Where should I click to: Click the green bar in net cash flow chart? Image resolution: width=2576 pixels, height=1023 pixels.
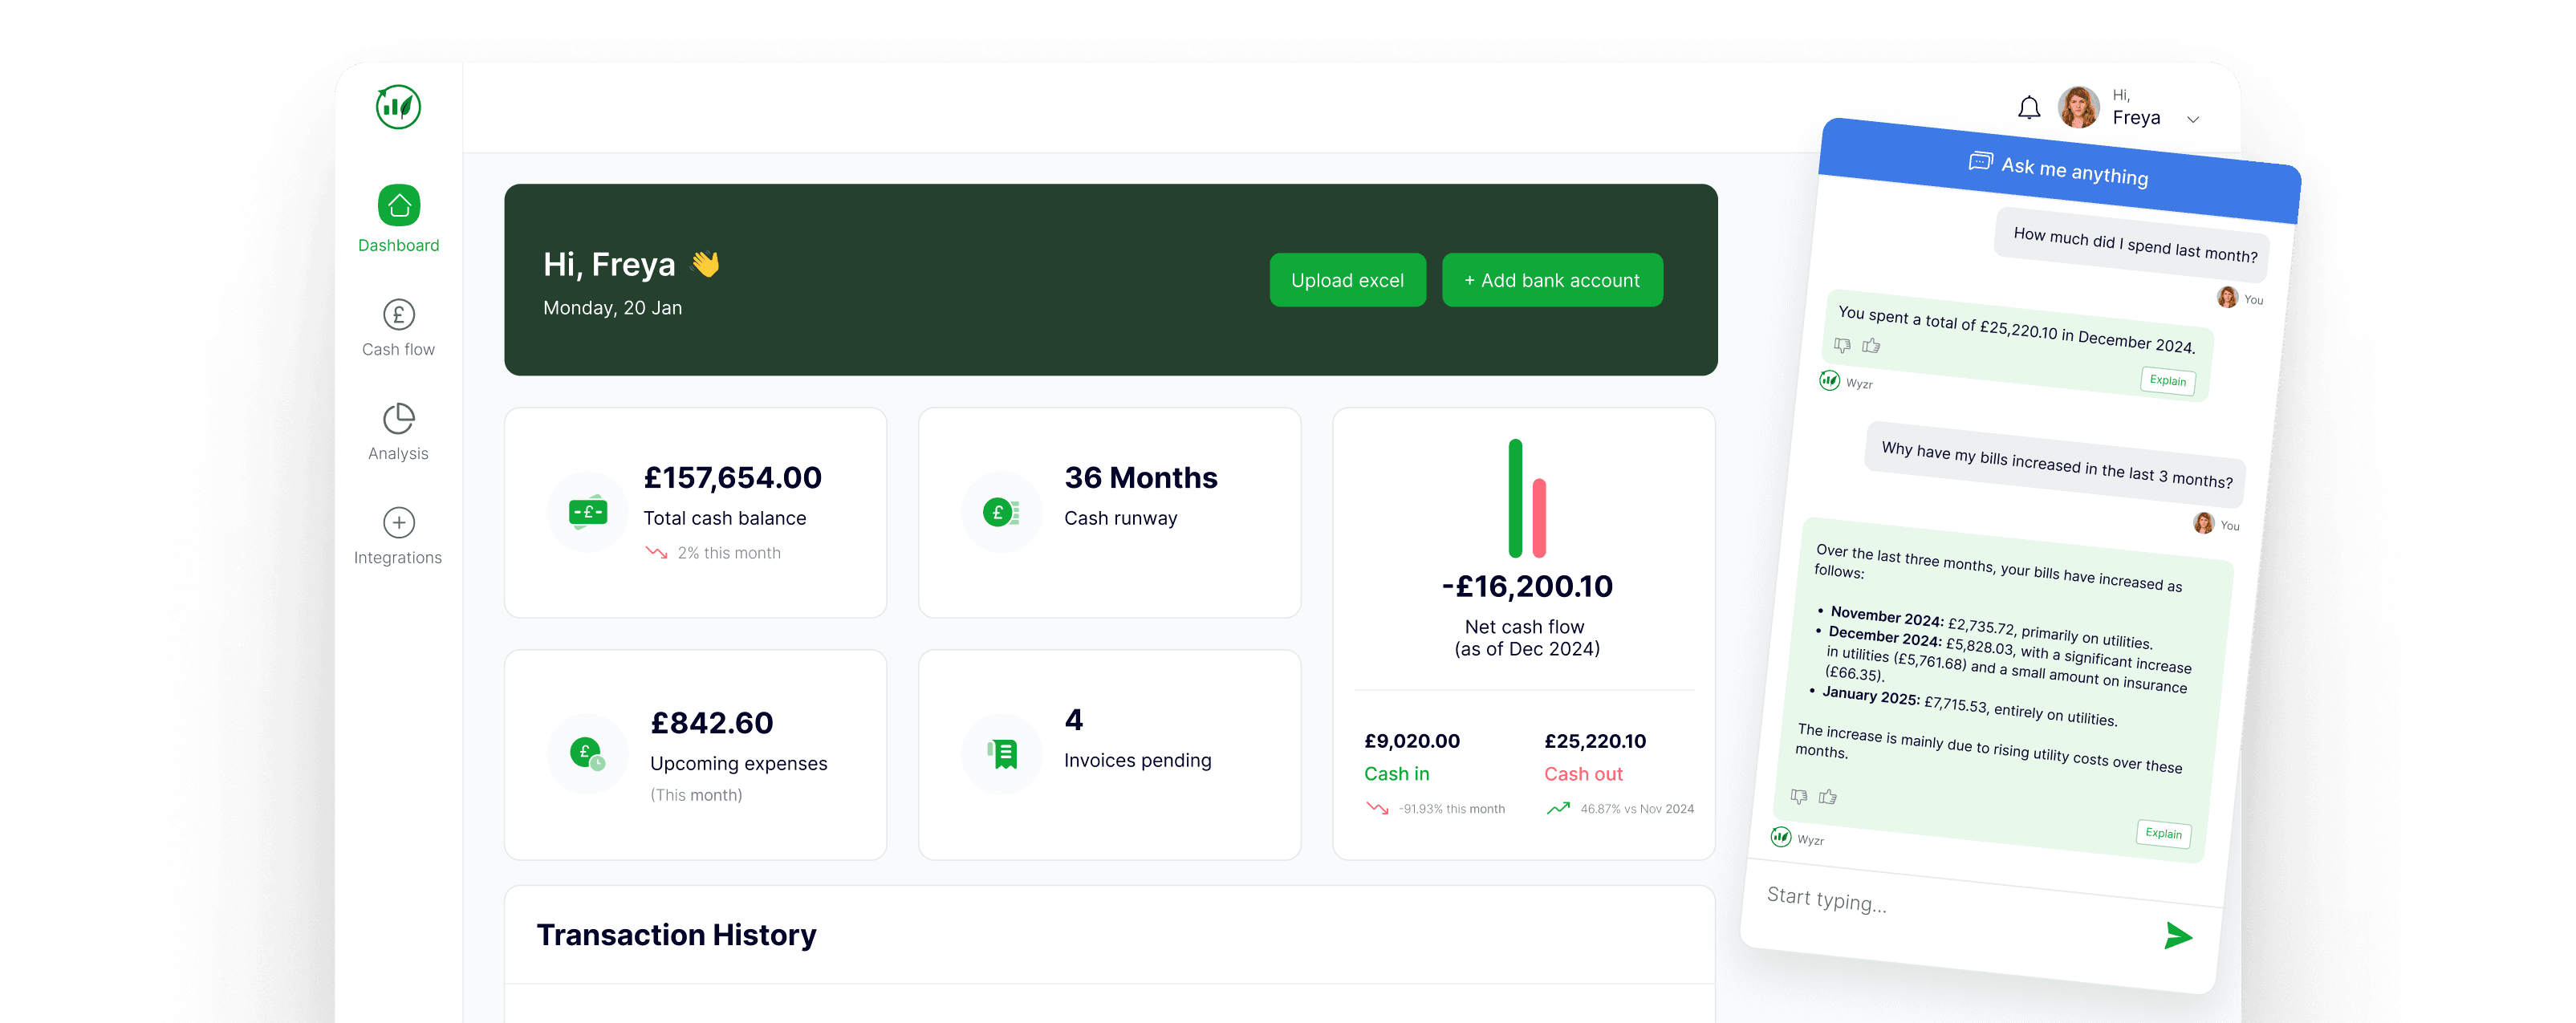point(1515,498)
